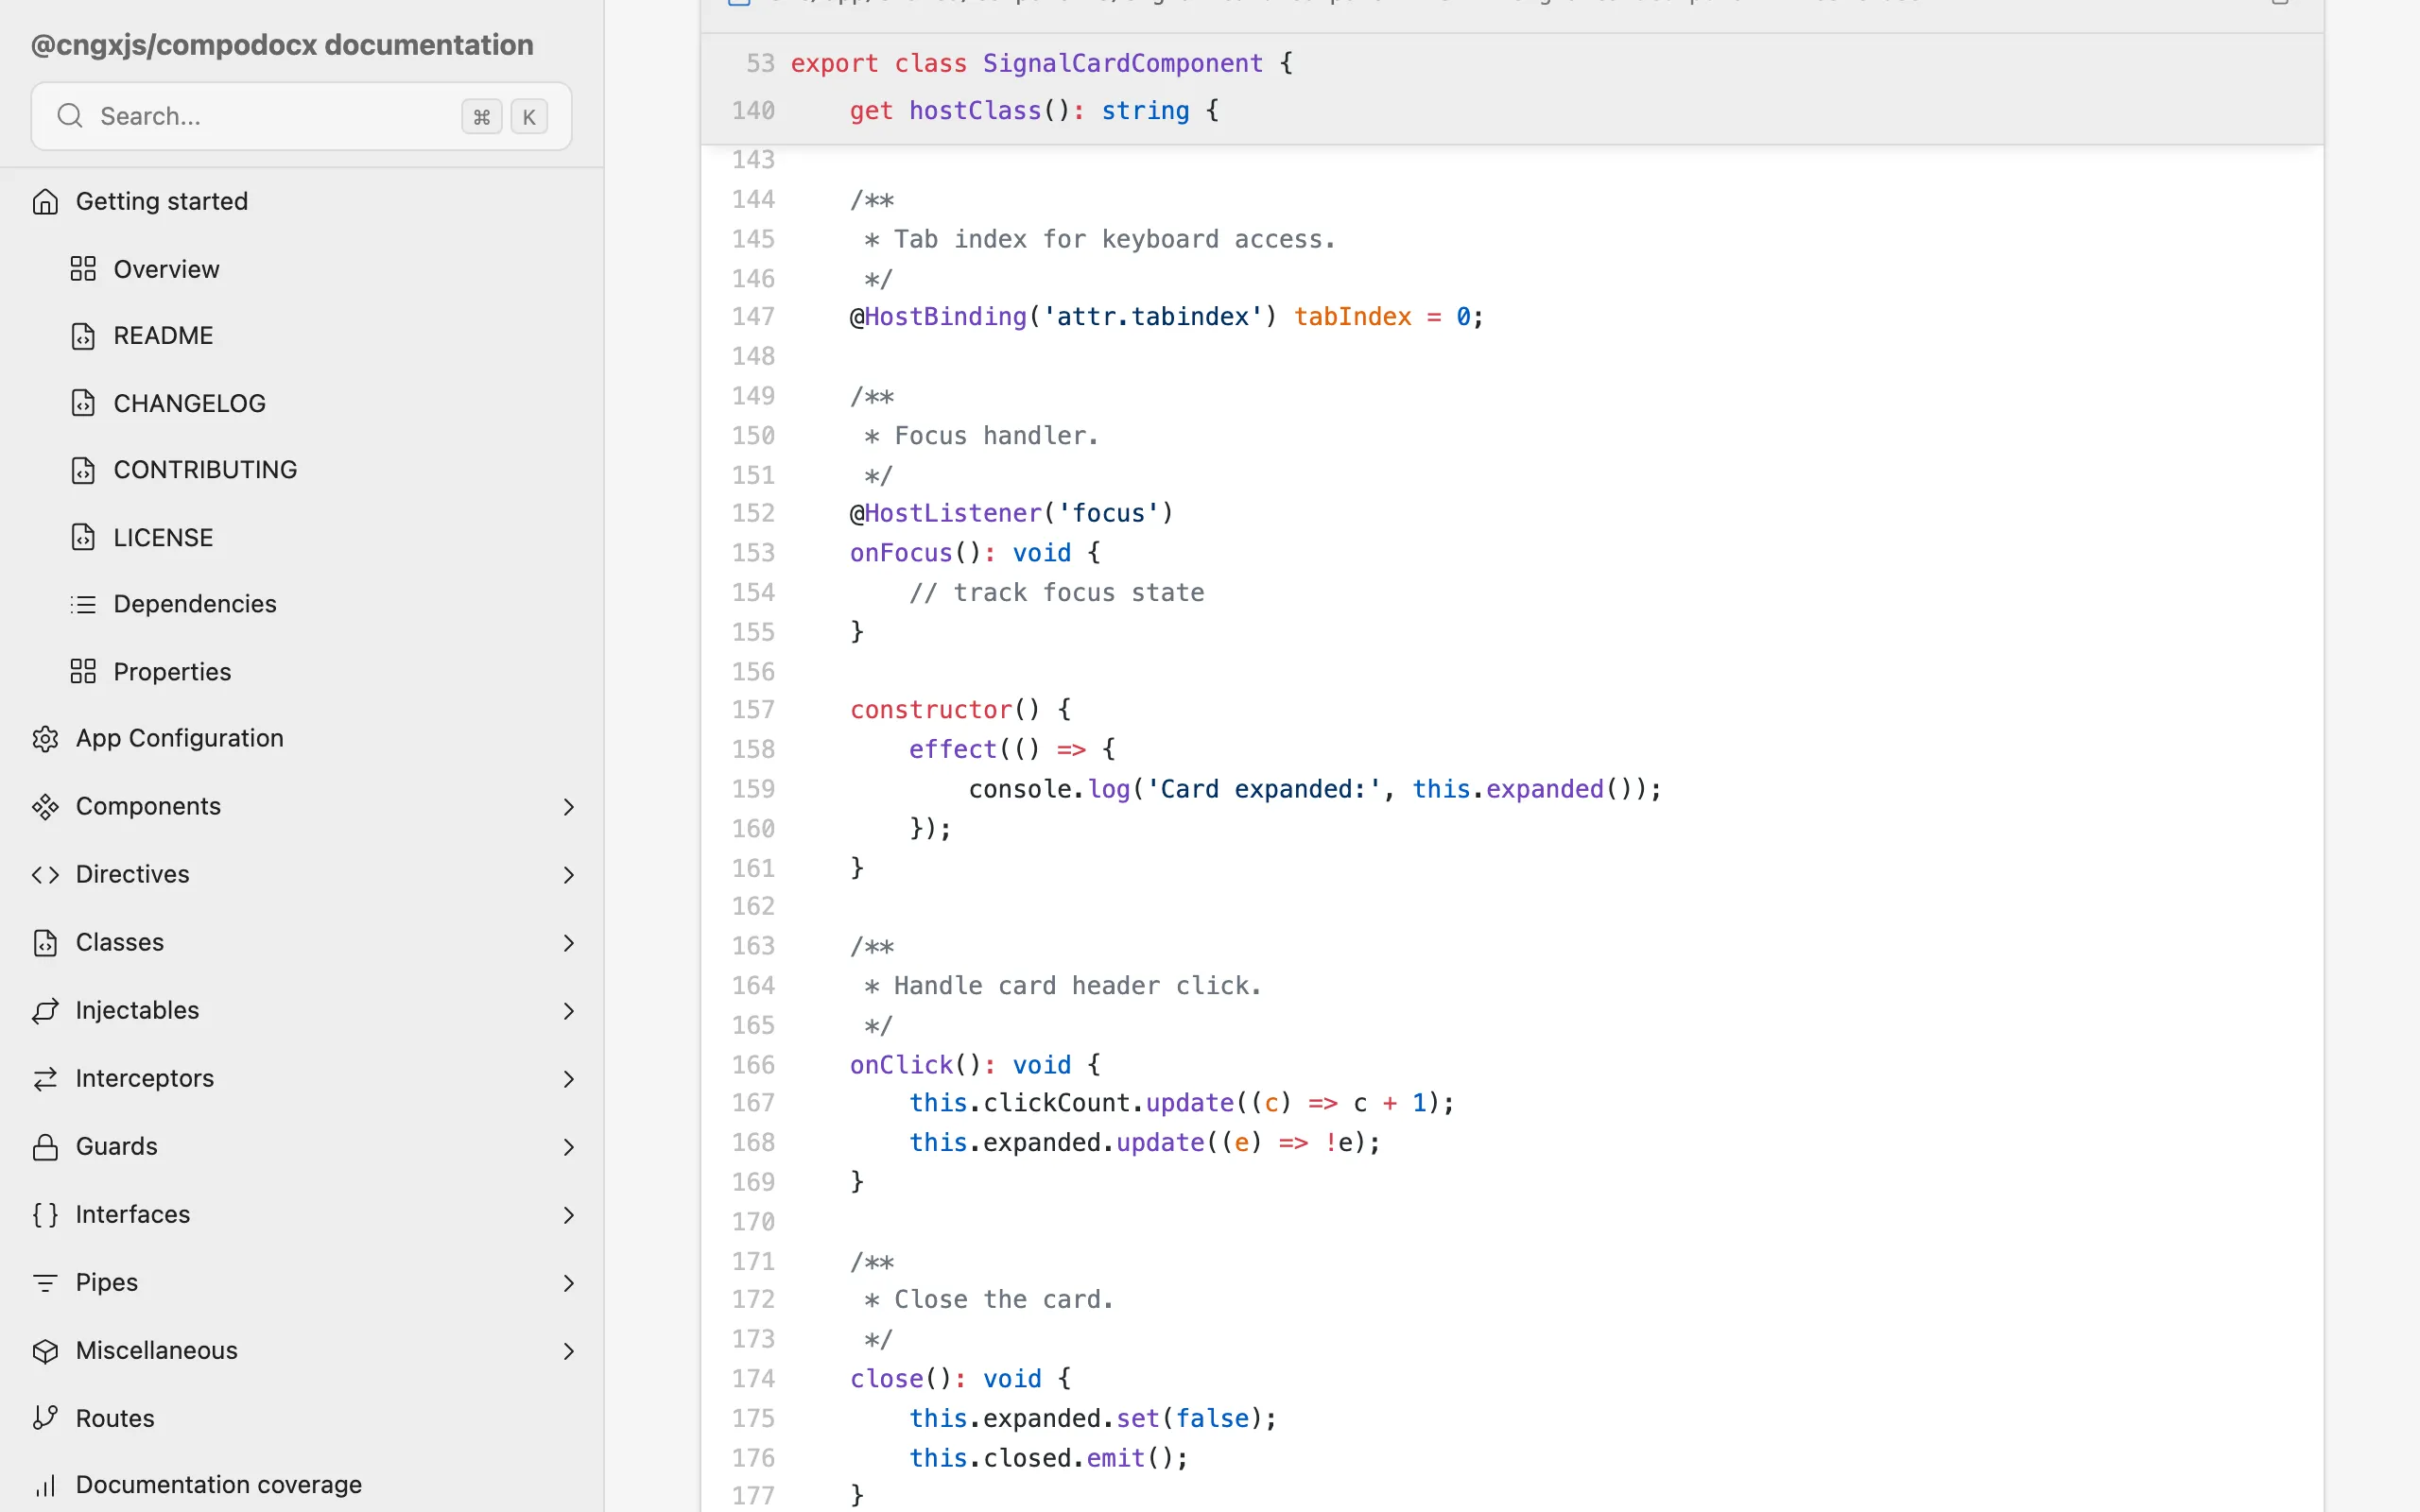Click the Interceptors arrows icon

pyautogui.click(x=45, y=1079)
